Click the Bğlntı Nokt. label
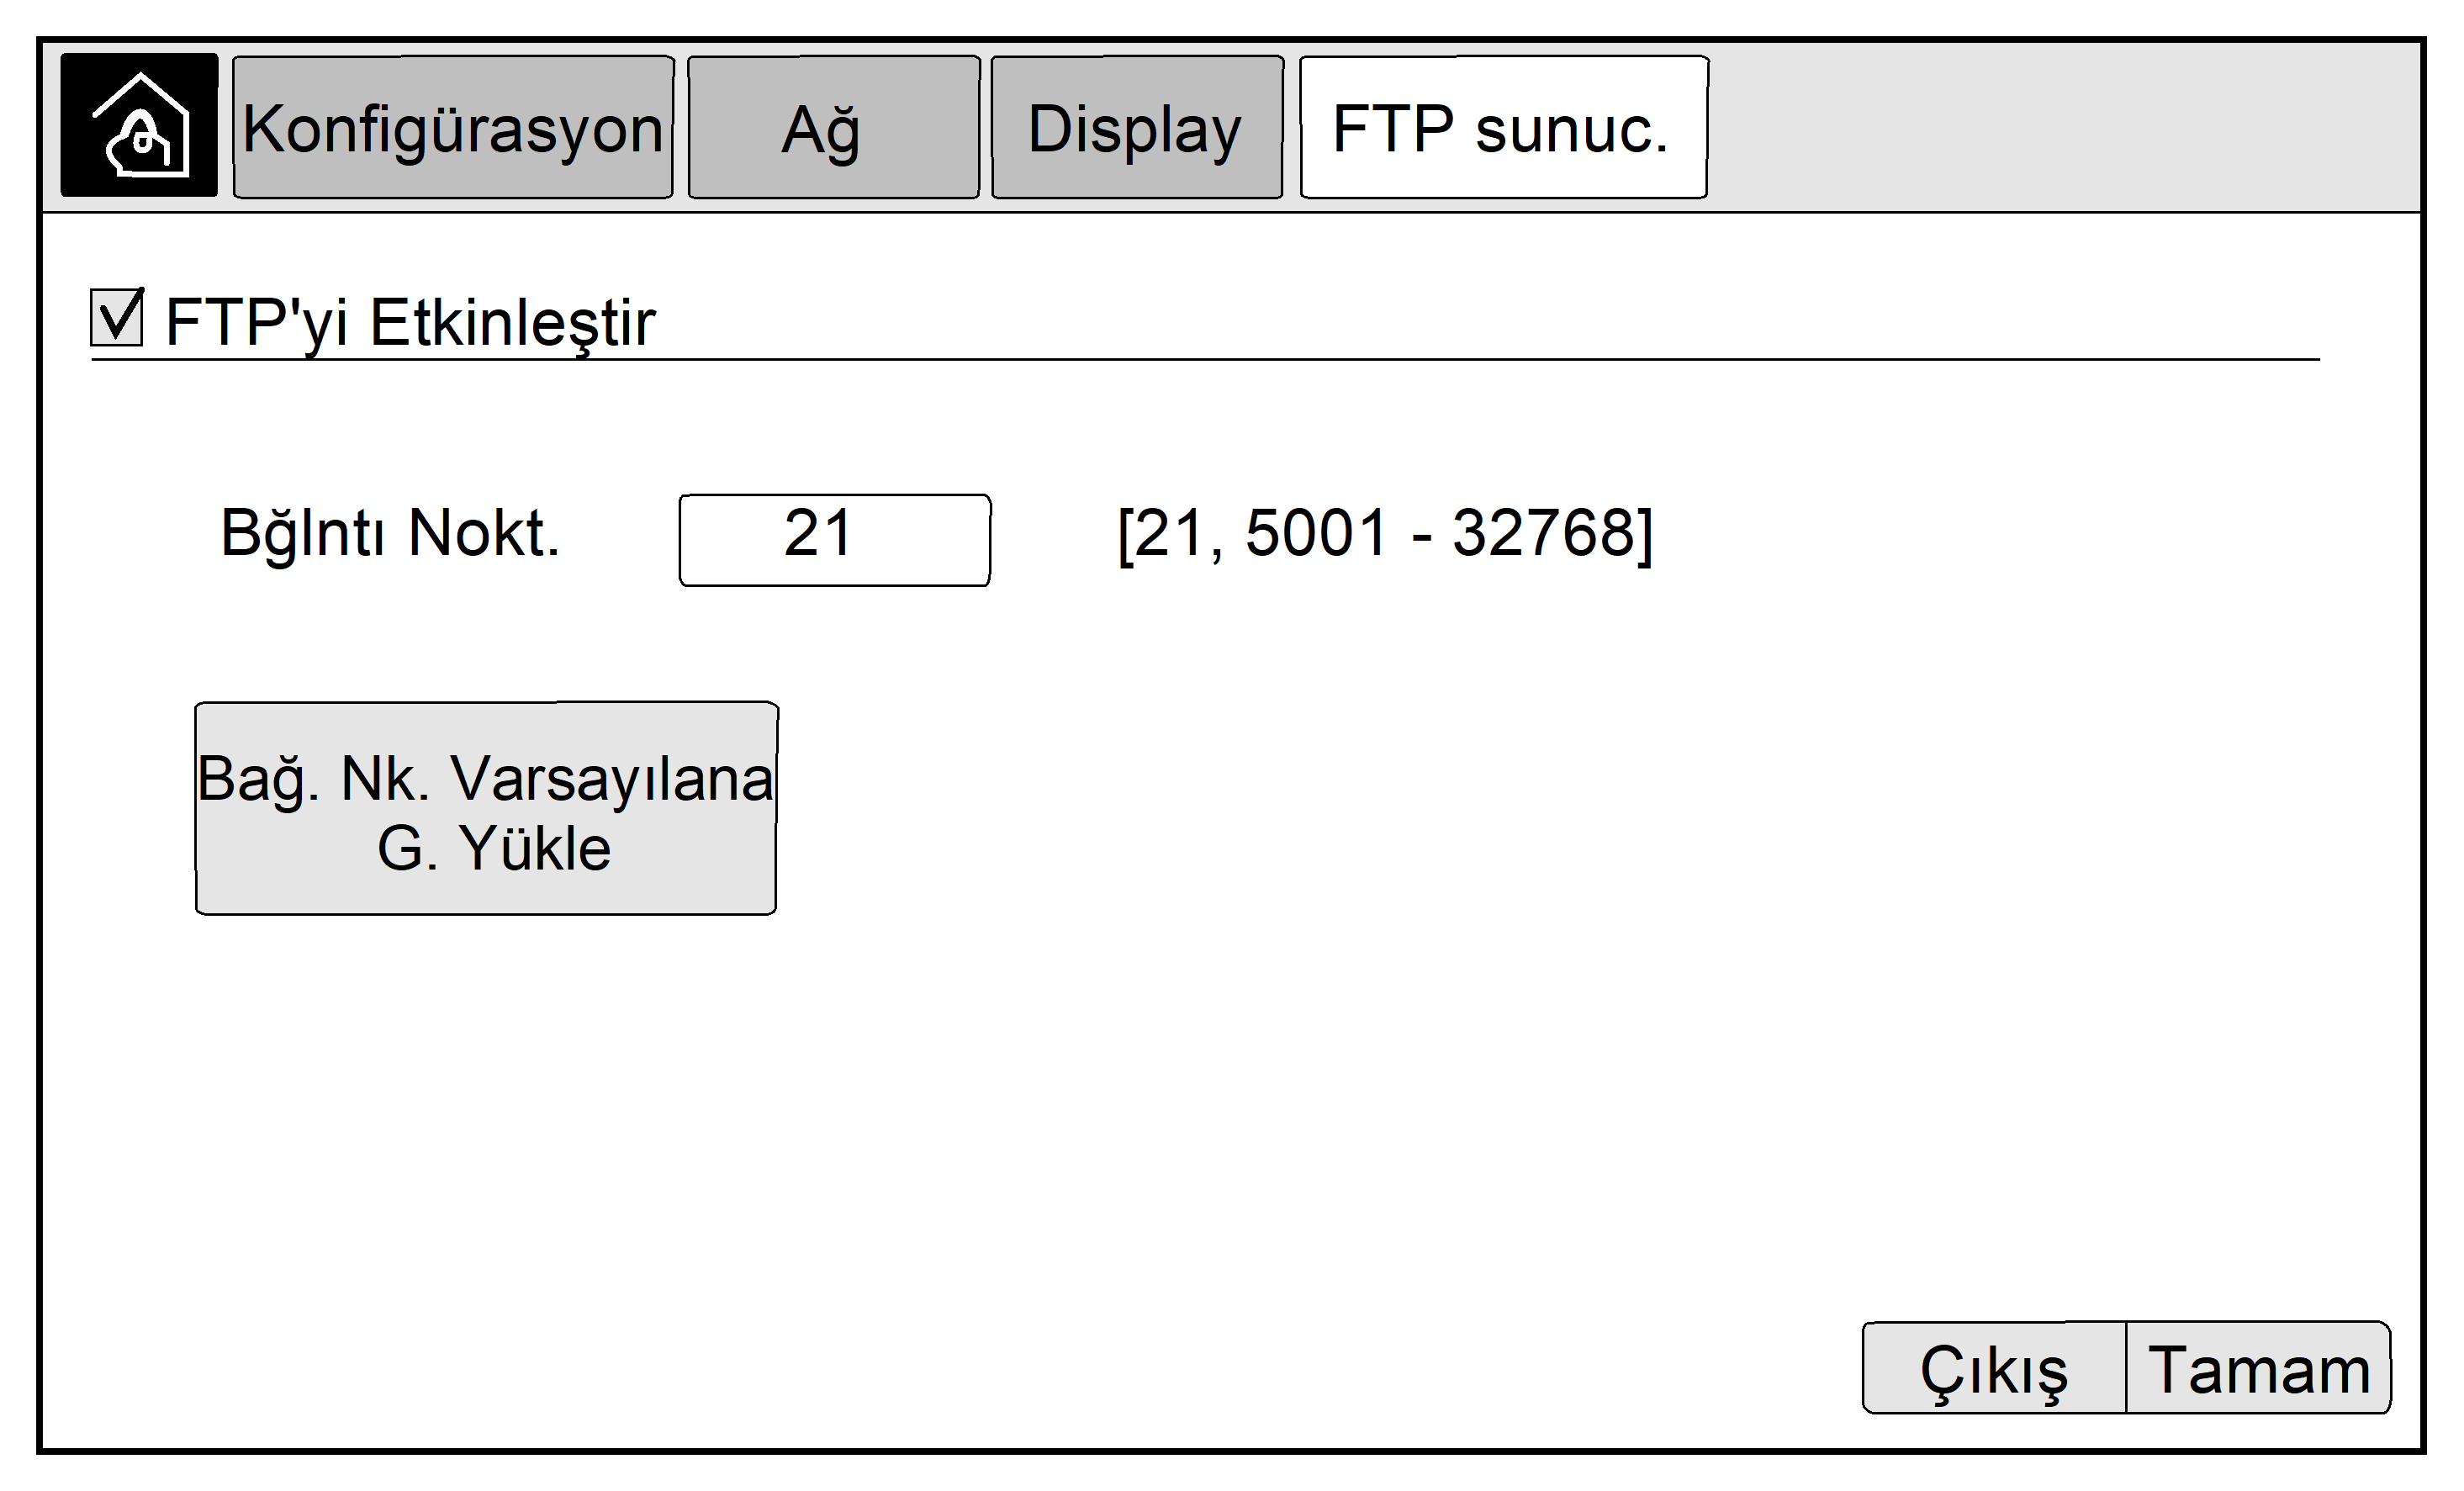This screenshot has width=2464, height=1491. [390, 533]
